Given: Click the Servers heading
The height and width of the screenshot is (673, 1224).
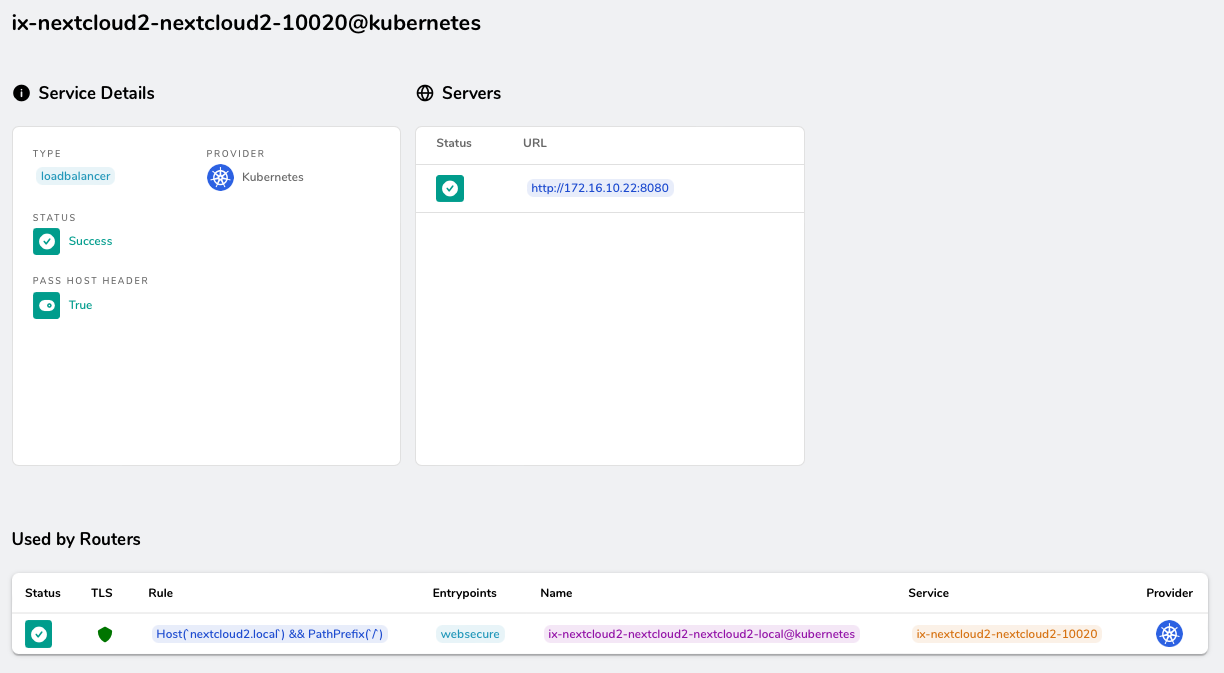Looking at the screenshot, I should tap(471, 93).
